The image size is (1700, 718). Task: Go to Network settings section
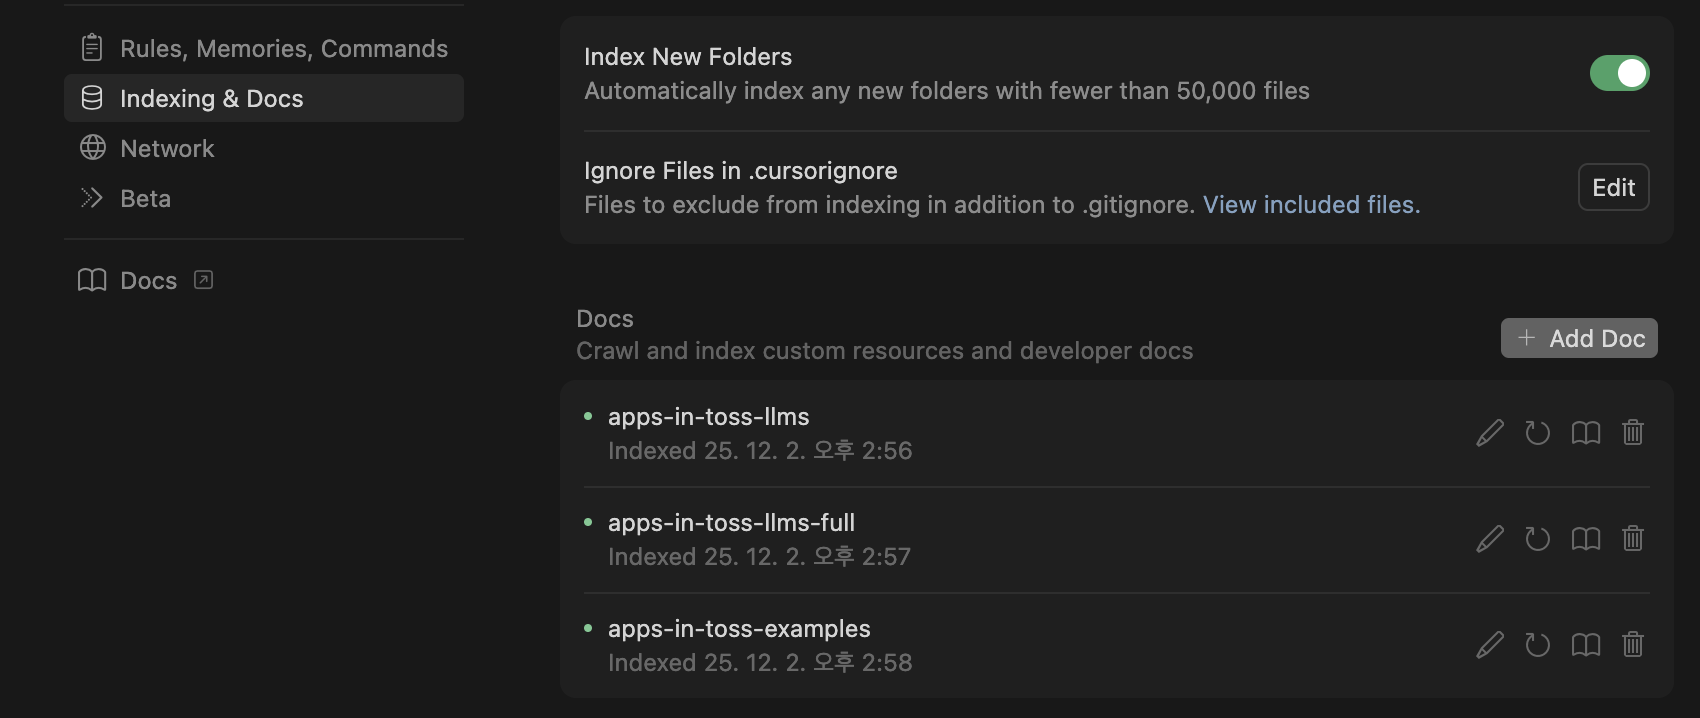167,148
